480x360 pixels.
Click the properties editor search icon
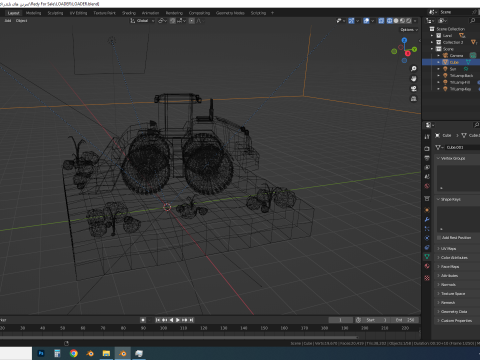coord(476,125)
